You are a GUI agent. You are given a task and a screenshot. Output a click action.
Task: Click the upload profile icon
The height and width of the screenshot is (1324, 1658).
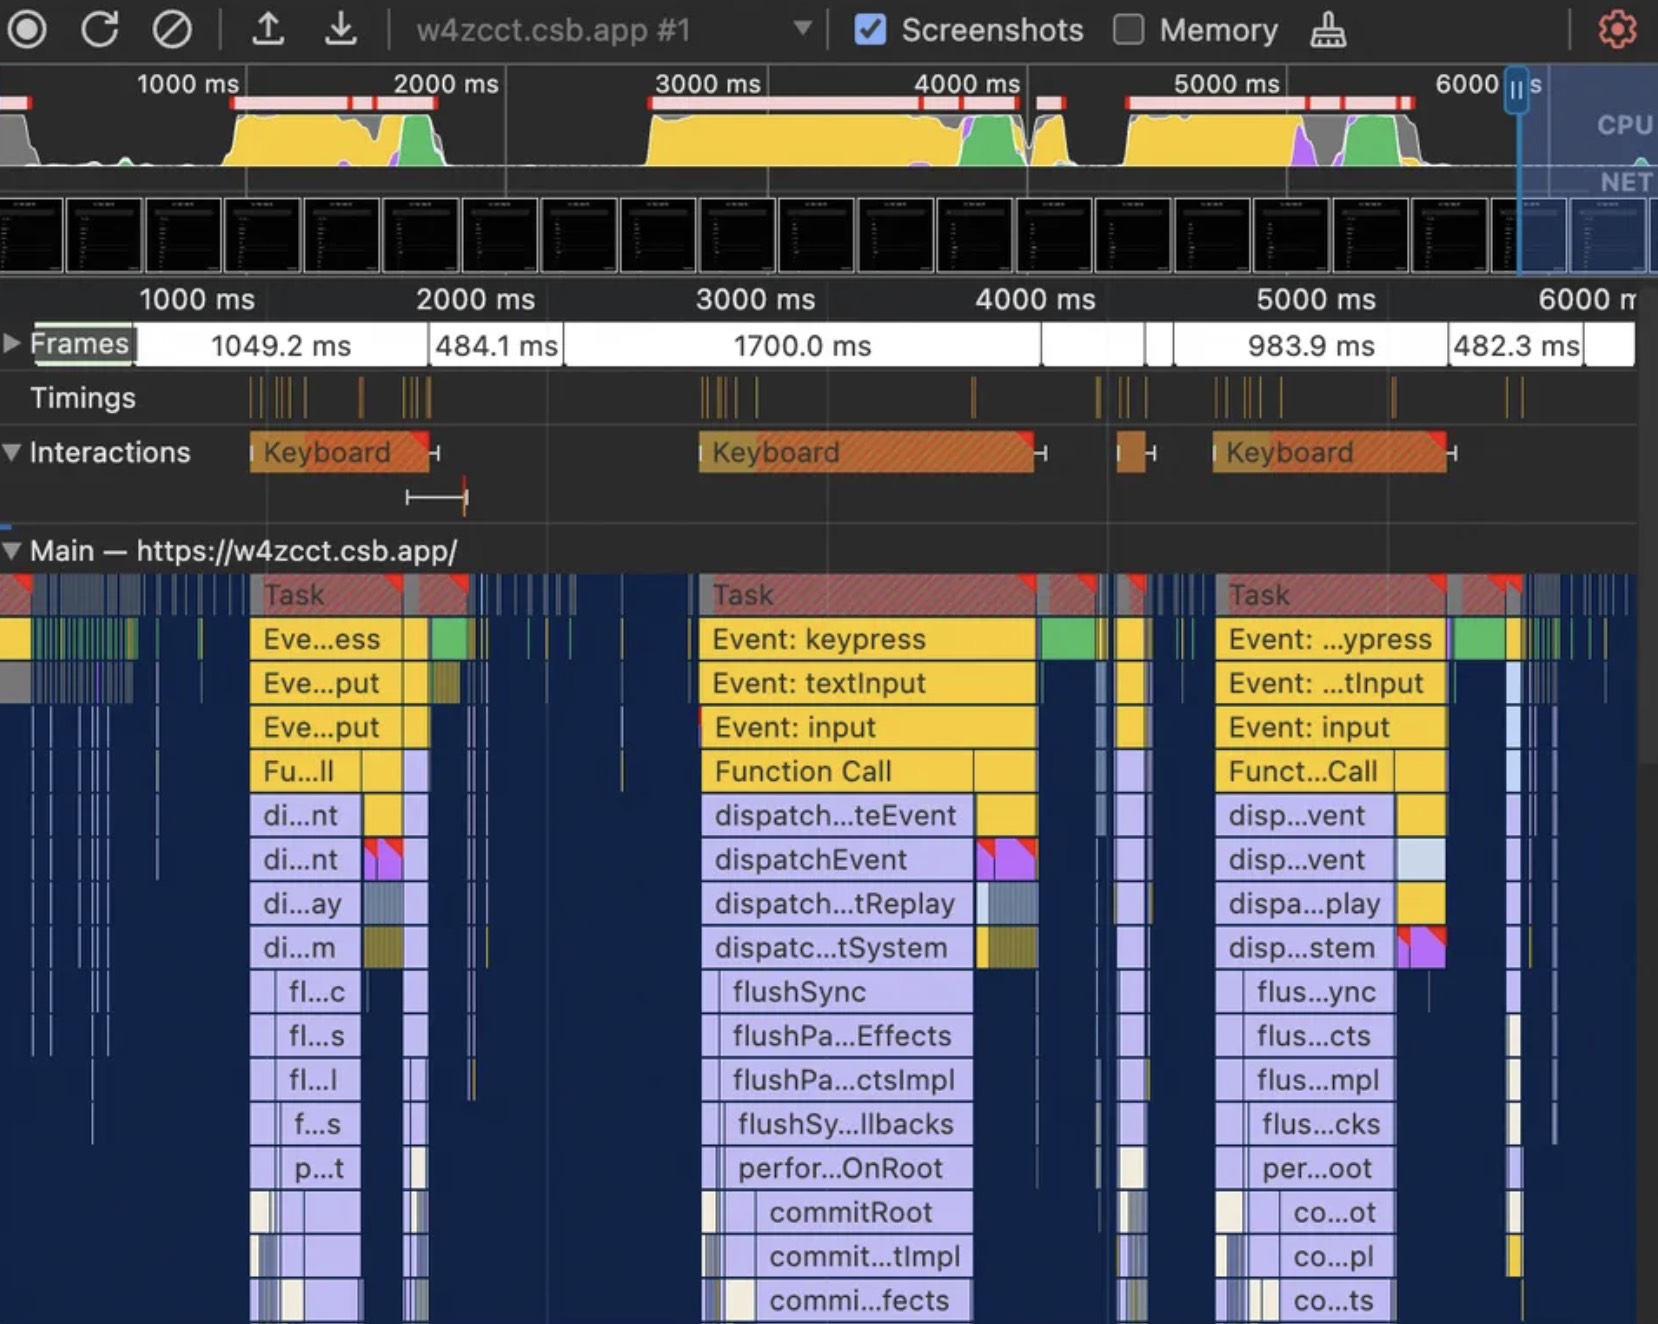pyautogui.click(x=267, y=29)
